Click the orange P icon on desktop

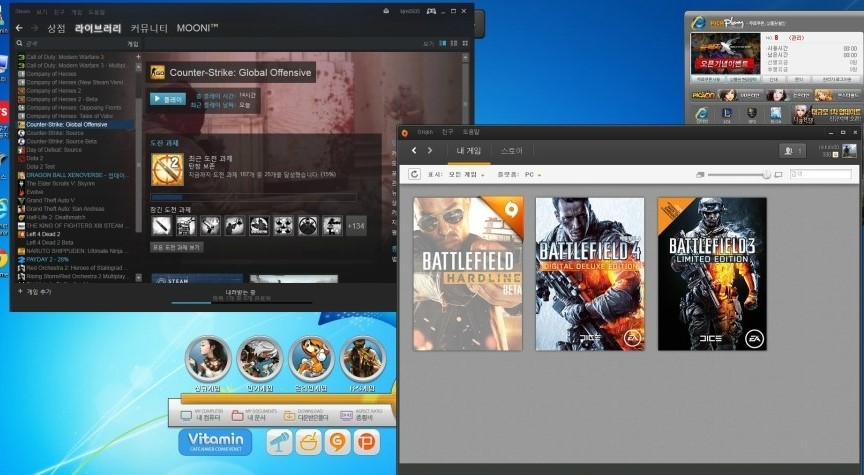pyautogui.click(x=366, y=442)
